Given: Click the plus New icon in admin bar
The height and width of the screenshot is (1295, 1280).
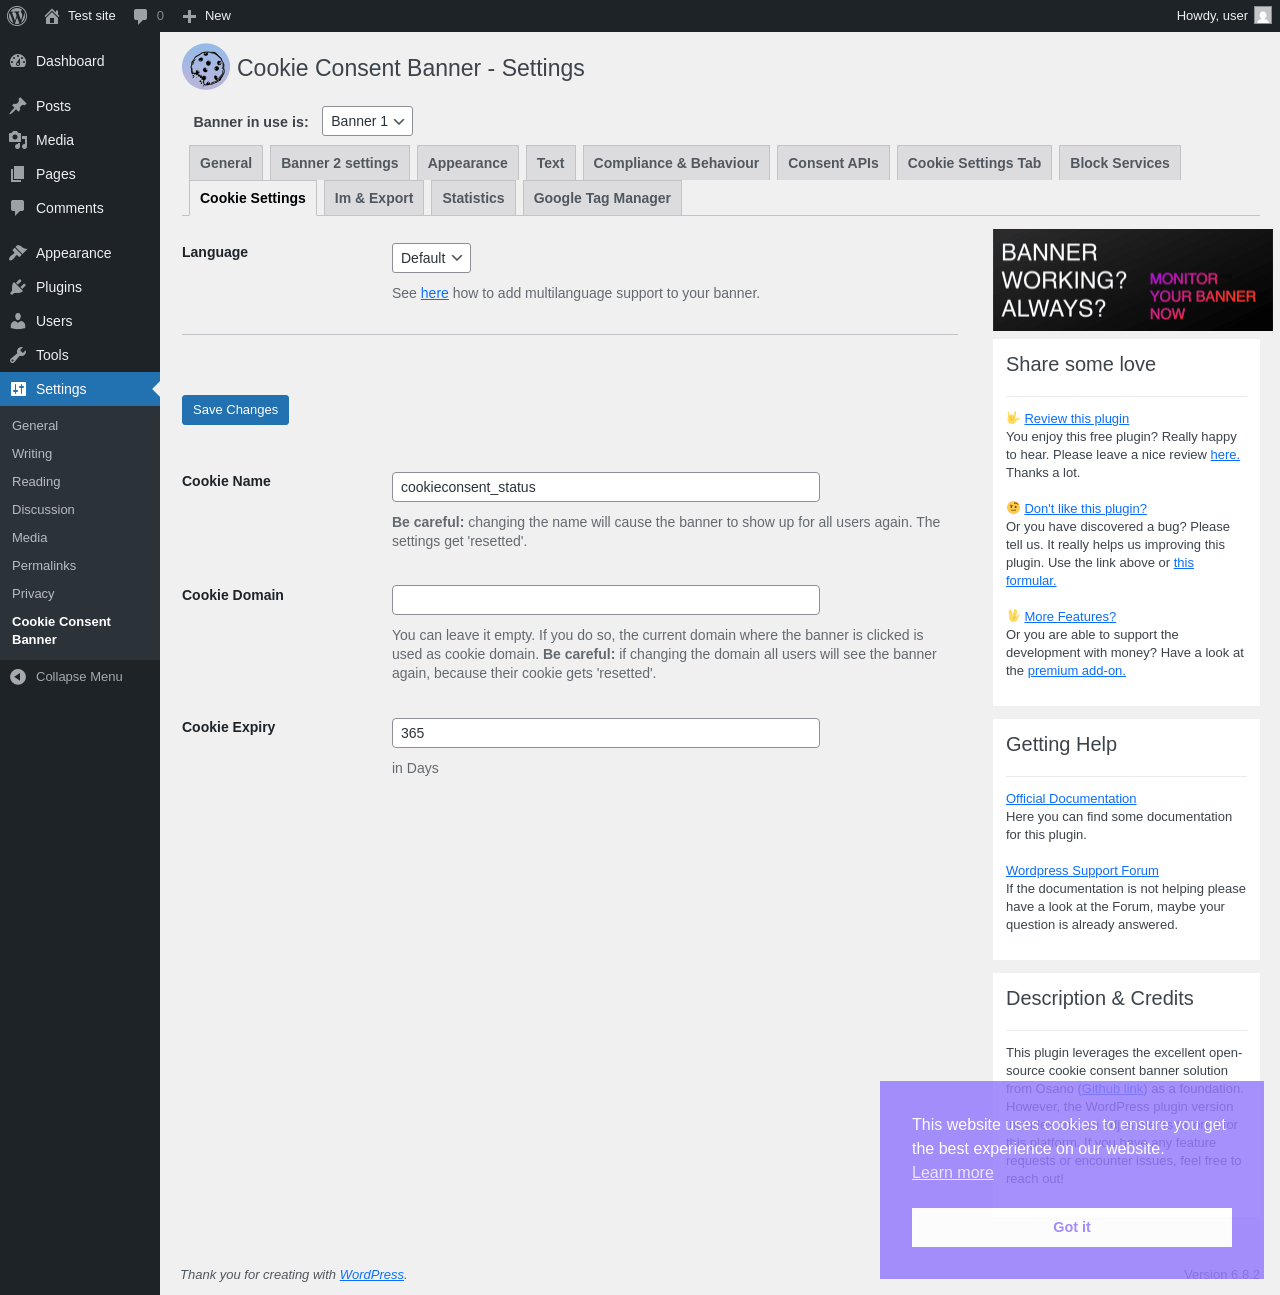Looking at the screenshot, I should (189, 16).
